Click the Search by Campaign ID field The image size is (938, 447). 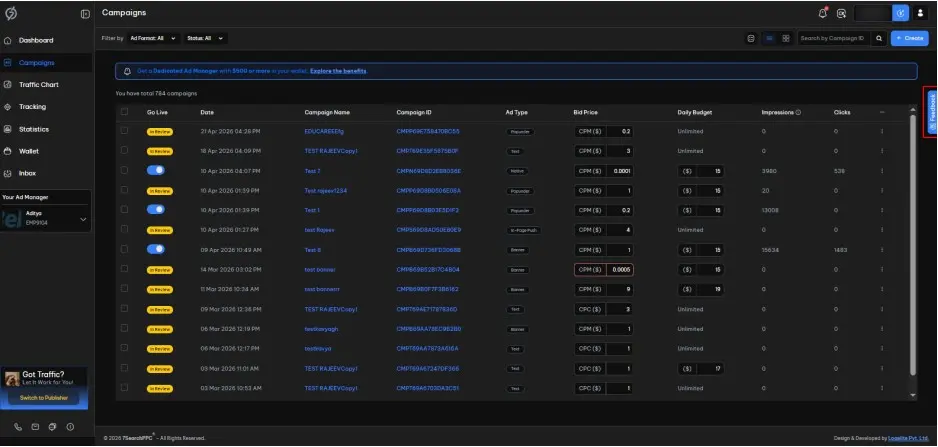click(835, 38)
